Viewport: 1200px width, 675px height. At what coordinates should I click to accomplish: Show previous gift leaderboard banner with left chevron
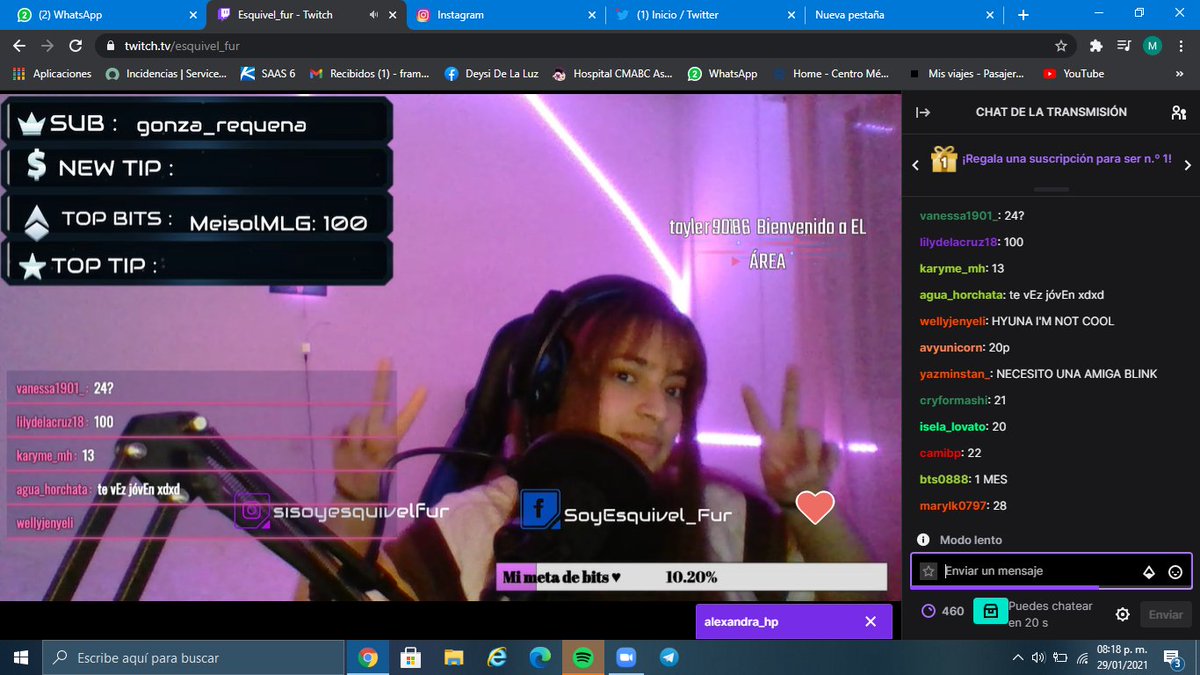coord(914,165)
